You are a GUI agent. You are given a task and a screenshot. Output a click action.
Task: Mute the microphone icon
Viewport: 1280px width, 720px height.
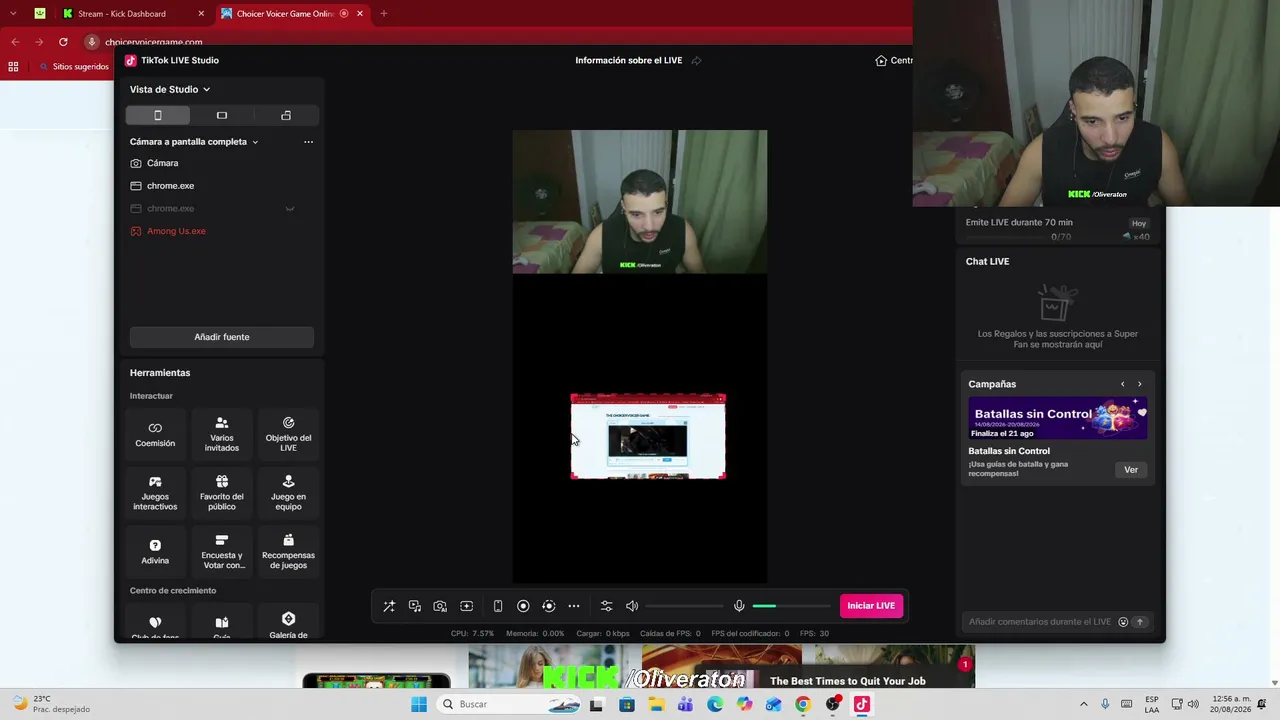(x=739, y=606)
